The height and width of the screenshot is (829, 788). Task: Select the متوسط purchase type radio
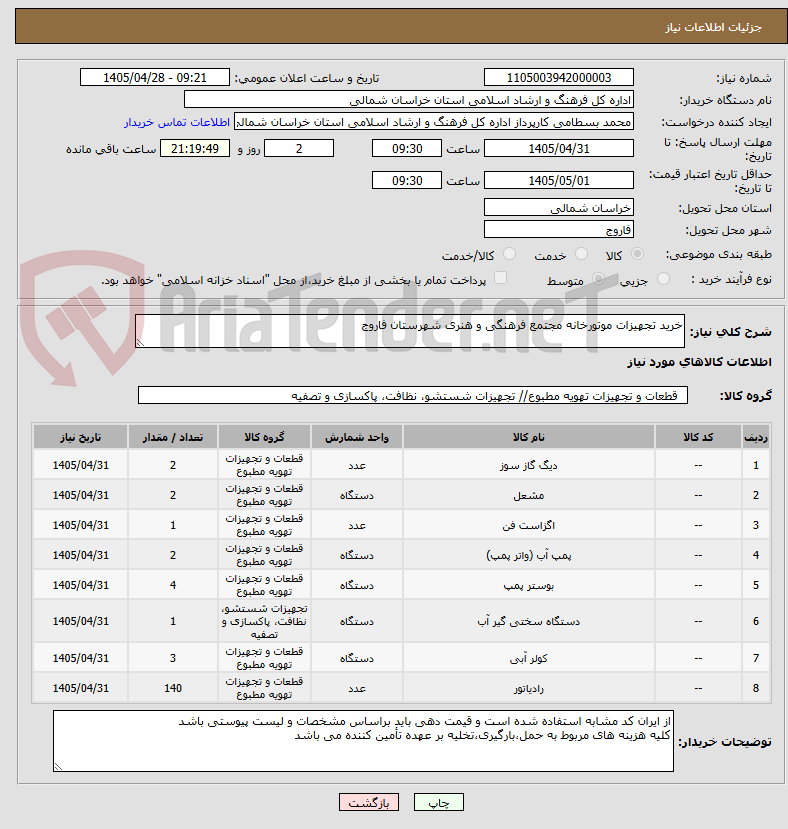(x=599, y=279)
